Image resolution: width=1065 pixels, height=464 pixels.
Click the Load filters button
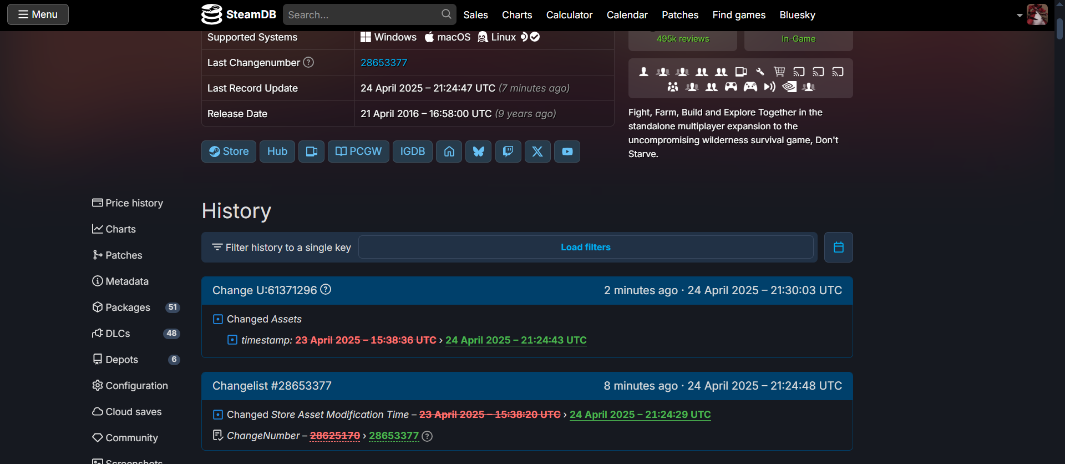(585, 247)
